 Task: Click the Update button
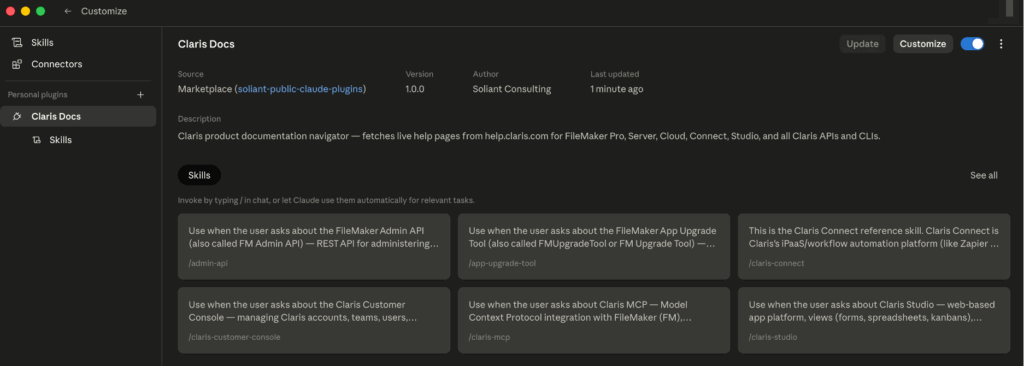point(862,44)
